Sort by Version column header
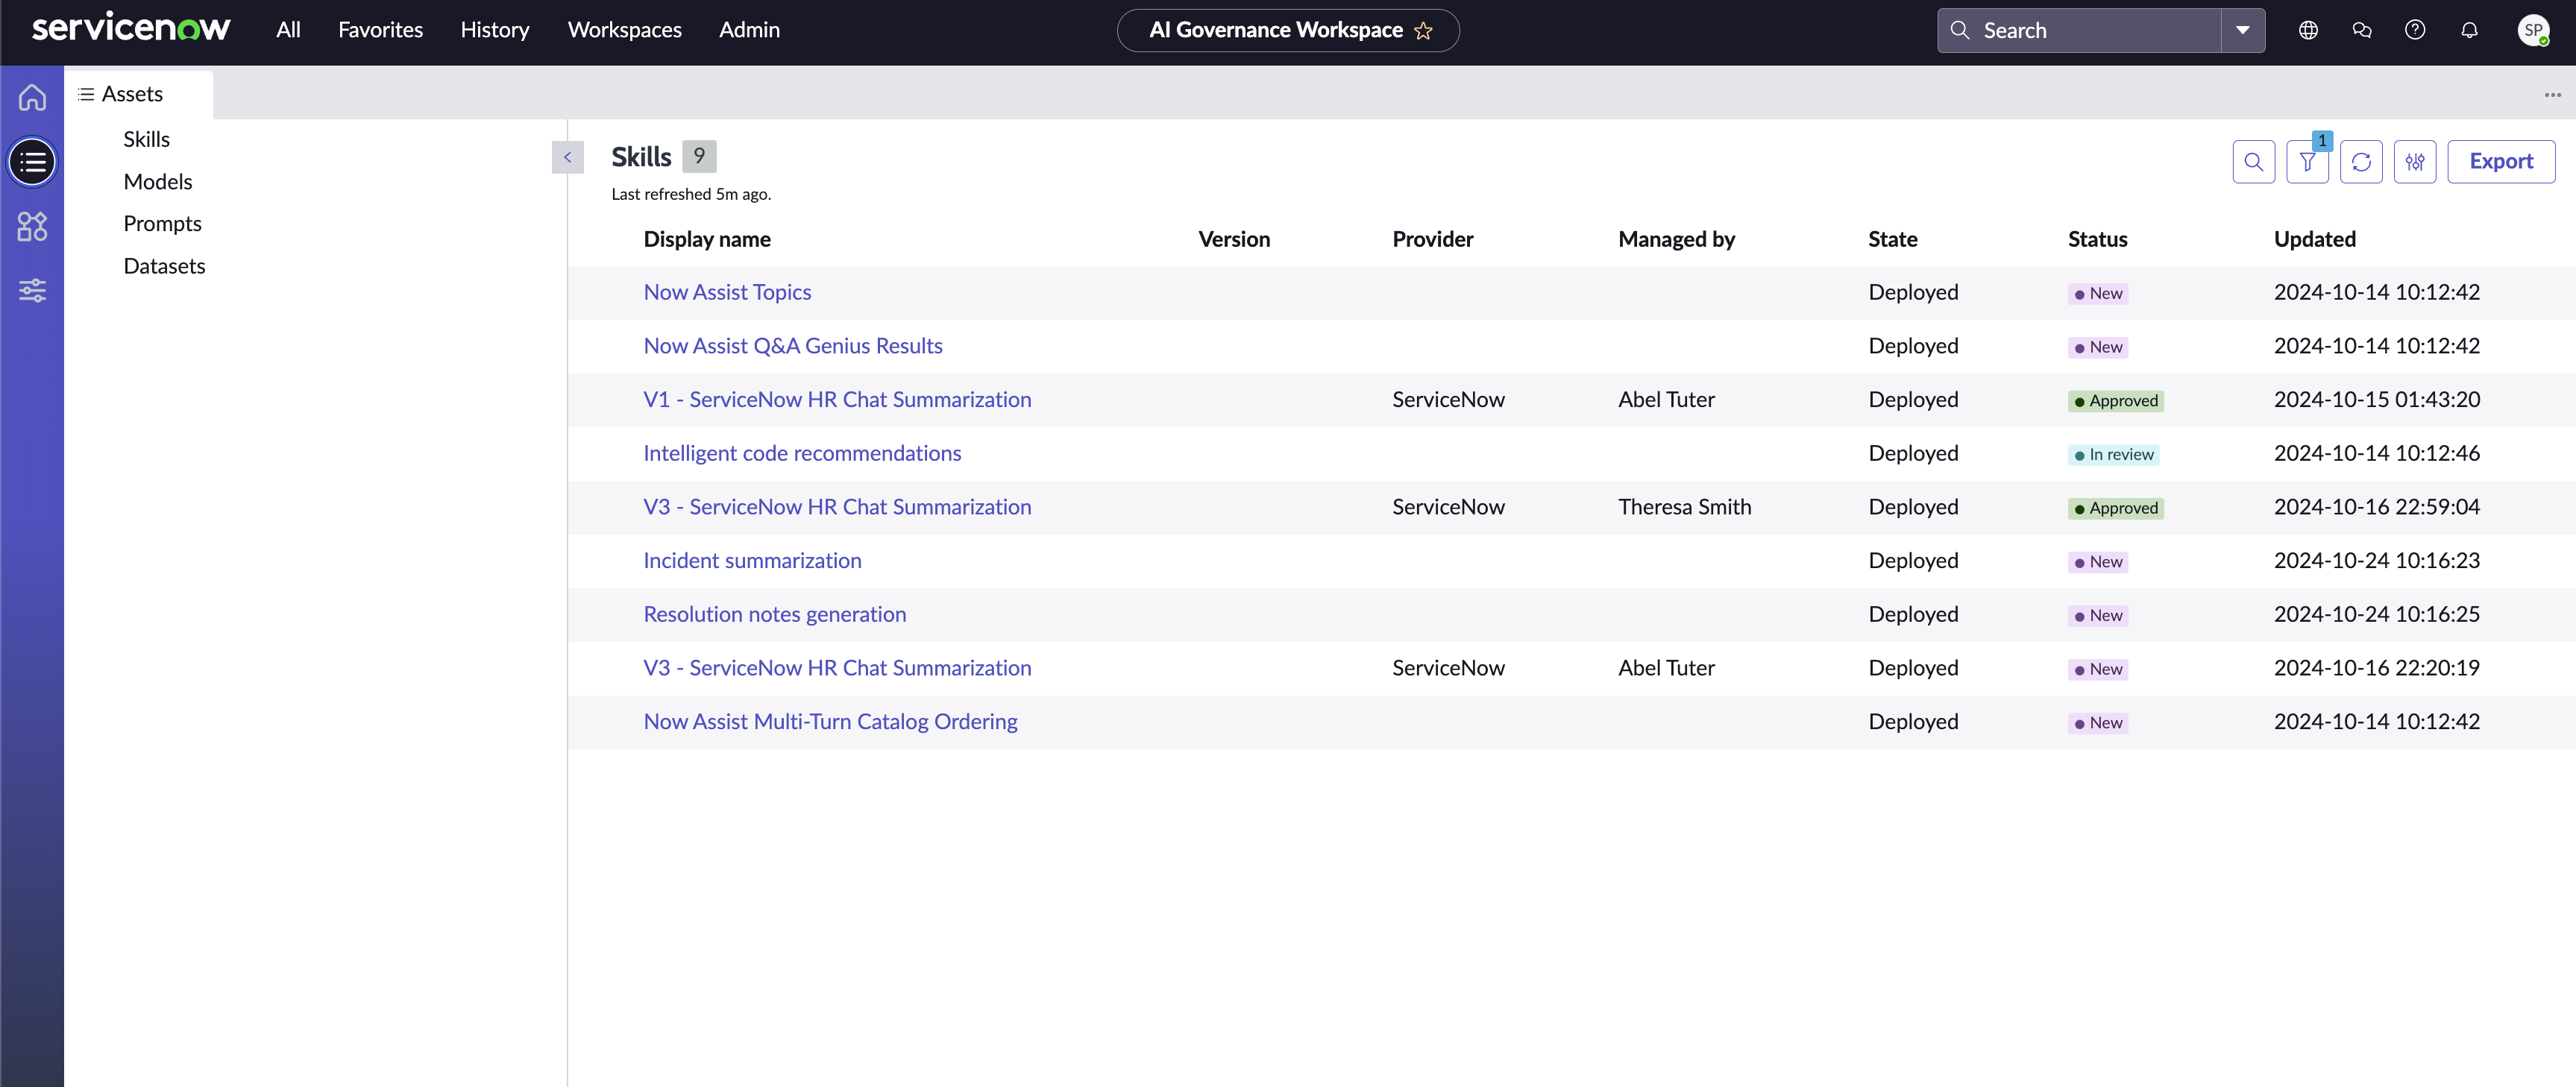2576x1087 pixels. pyautogui.click(x=1234, y=239)
